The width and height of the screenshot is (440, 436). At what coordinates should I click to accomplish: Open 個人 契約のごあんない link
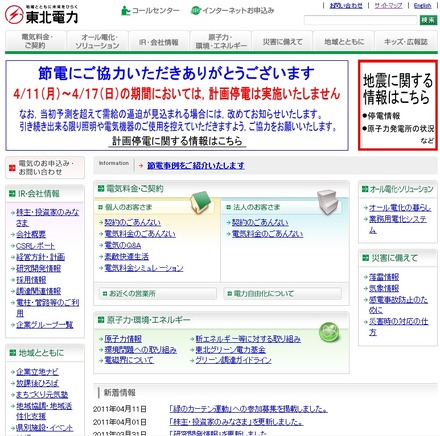[132, 222]
